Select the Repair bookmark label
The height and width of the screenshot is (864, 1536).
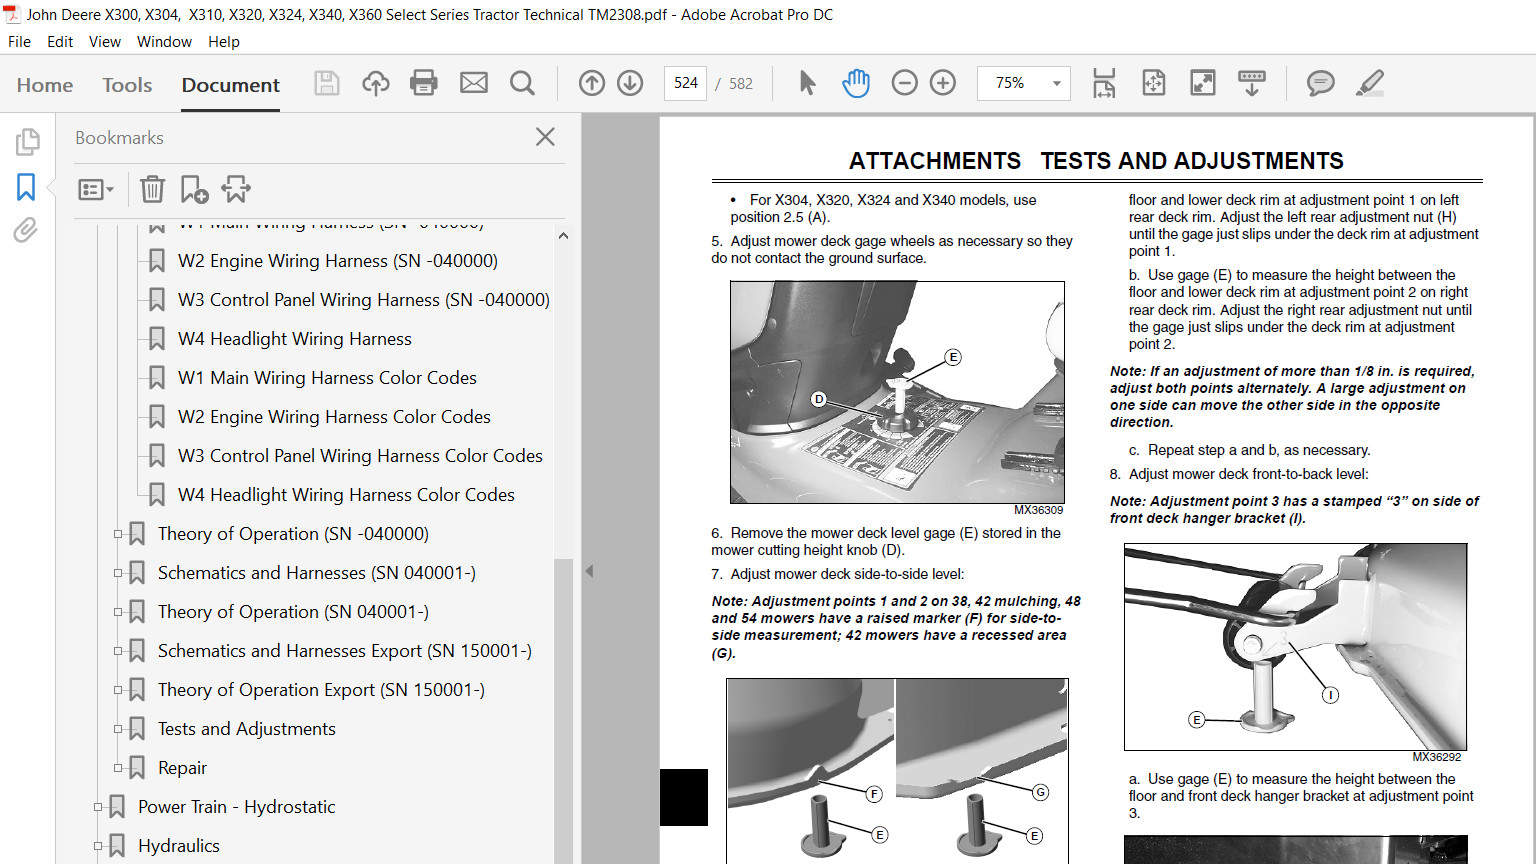[182, 768]
